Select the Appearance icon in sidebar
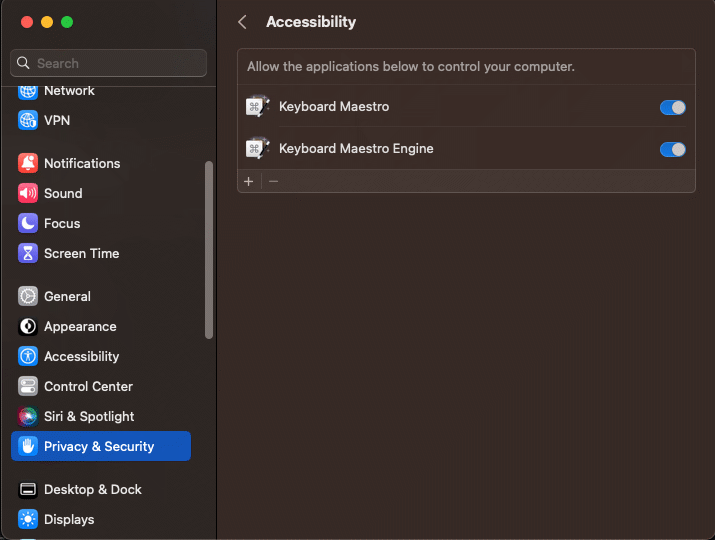The height and width of the screenshot is (540, 715). [x=28, y=327]
